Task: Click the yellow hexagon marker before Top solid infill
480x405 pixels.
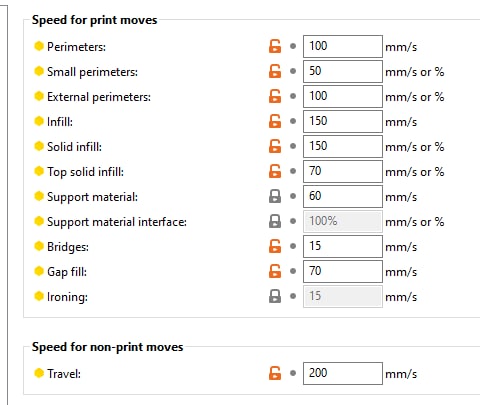Action: tap(39, 171)
